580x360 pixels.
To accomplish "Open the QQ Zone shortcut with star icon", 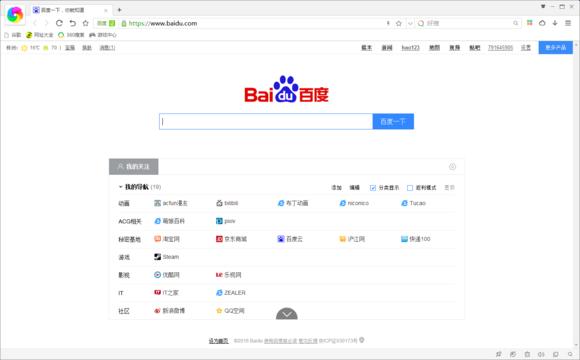I will 230,311.
